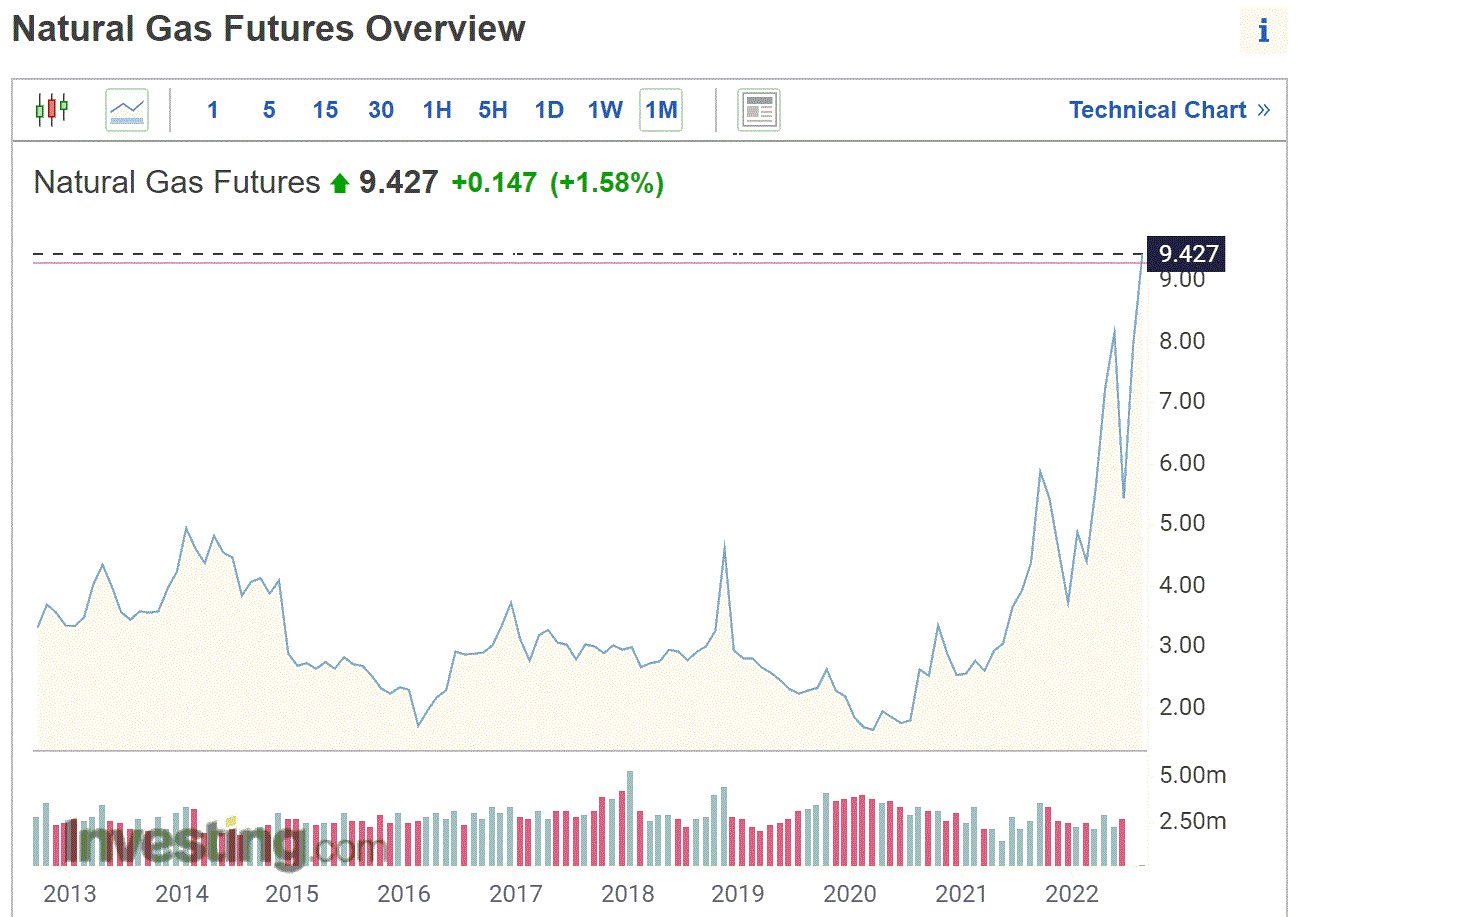Switch to the 30-minute interval
Image resolution: width=1458 pixels, height=917 pixels.
(381, 110)
